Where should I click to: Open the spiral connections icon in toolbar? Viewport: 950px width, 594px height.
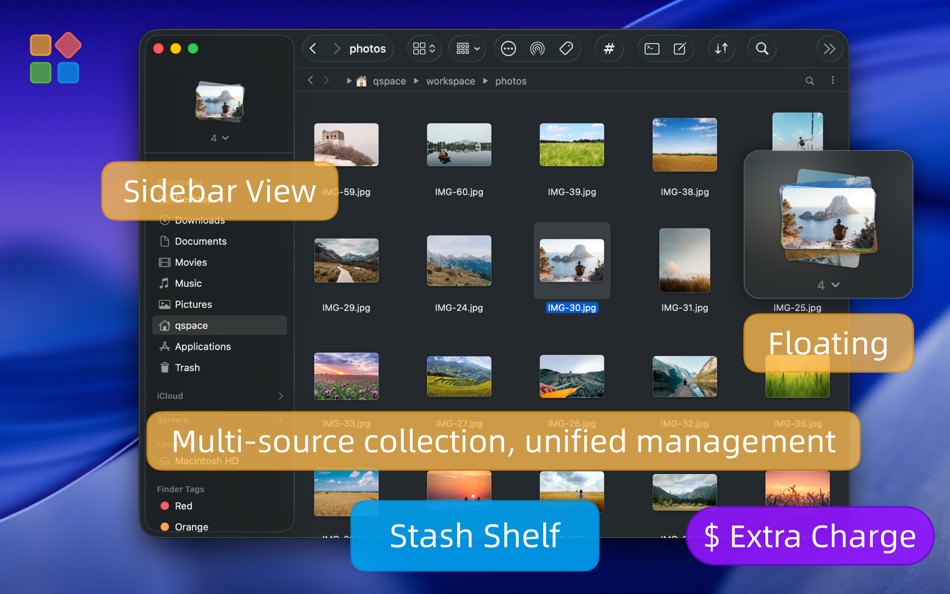tap(538, 48)
